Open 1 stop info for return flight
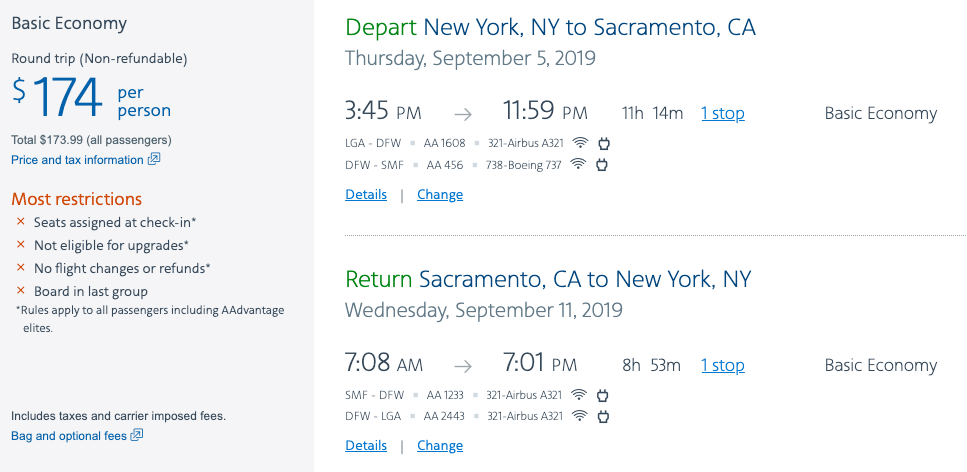Viewport: 967px width, 472px height. pos(723,365)
